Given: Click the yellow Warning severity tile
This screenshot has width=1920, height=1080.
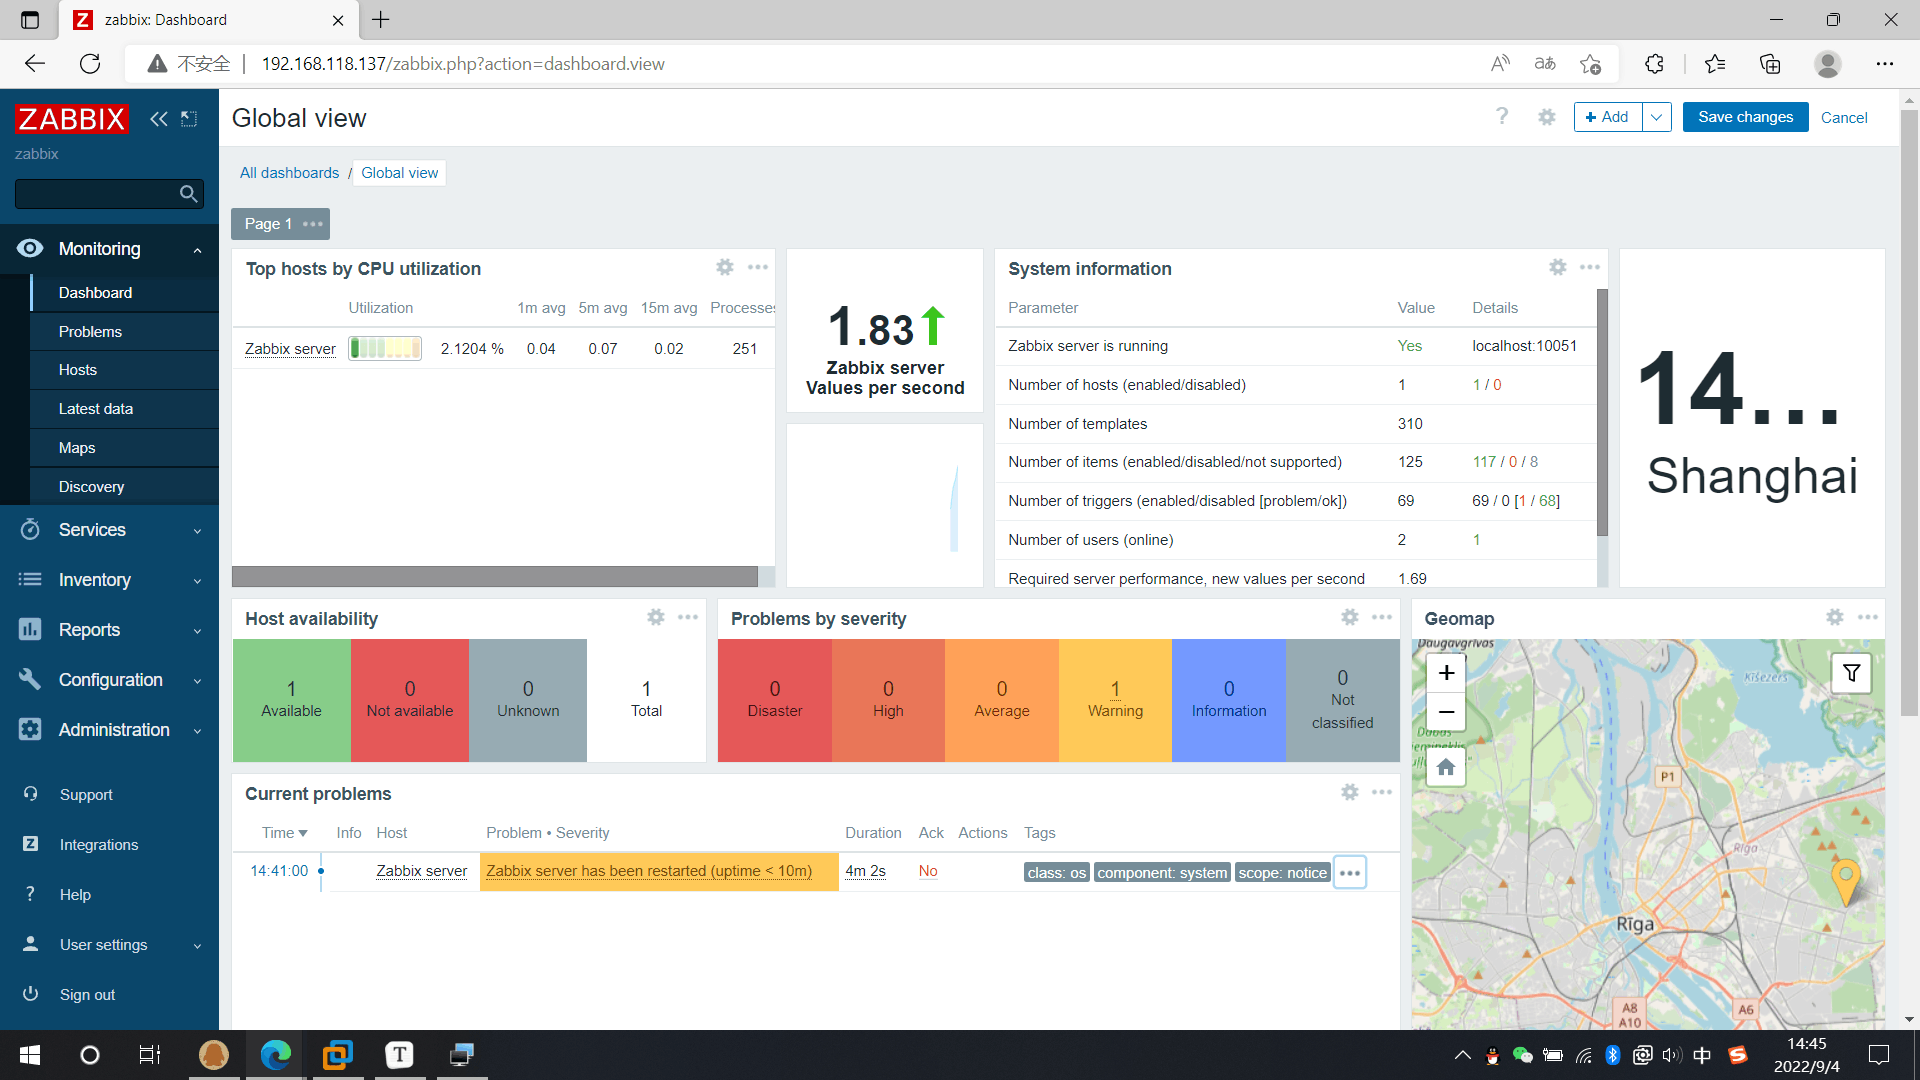Looking at the screenshot, I should tap(1115, 700).
